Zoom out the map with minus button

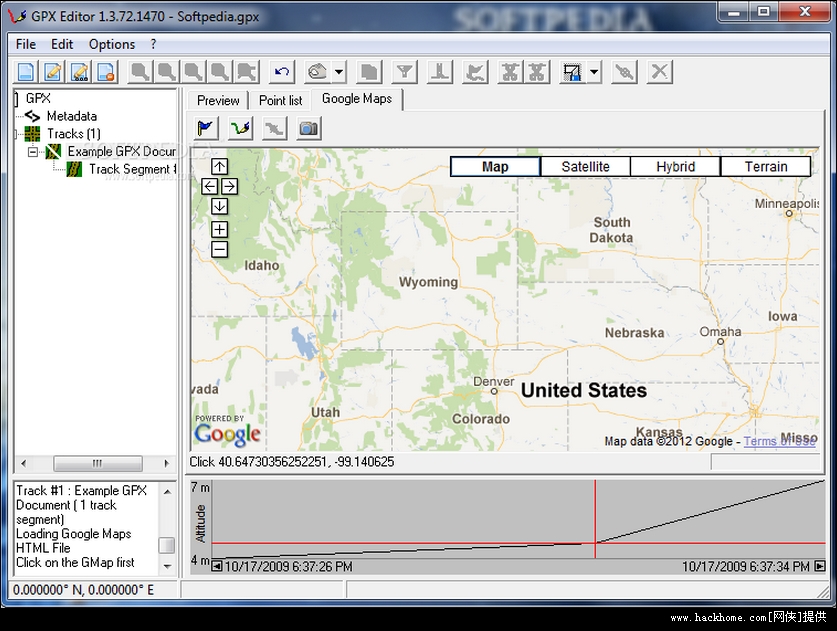click(219, 249)
